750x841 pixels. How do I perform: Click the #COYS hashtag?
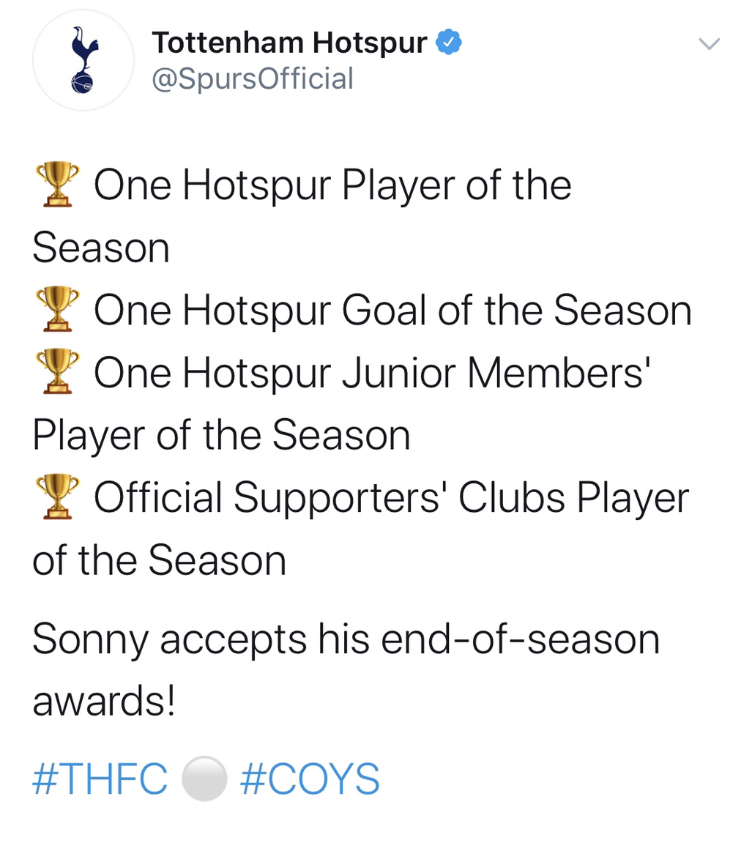click(311, 779)
